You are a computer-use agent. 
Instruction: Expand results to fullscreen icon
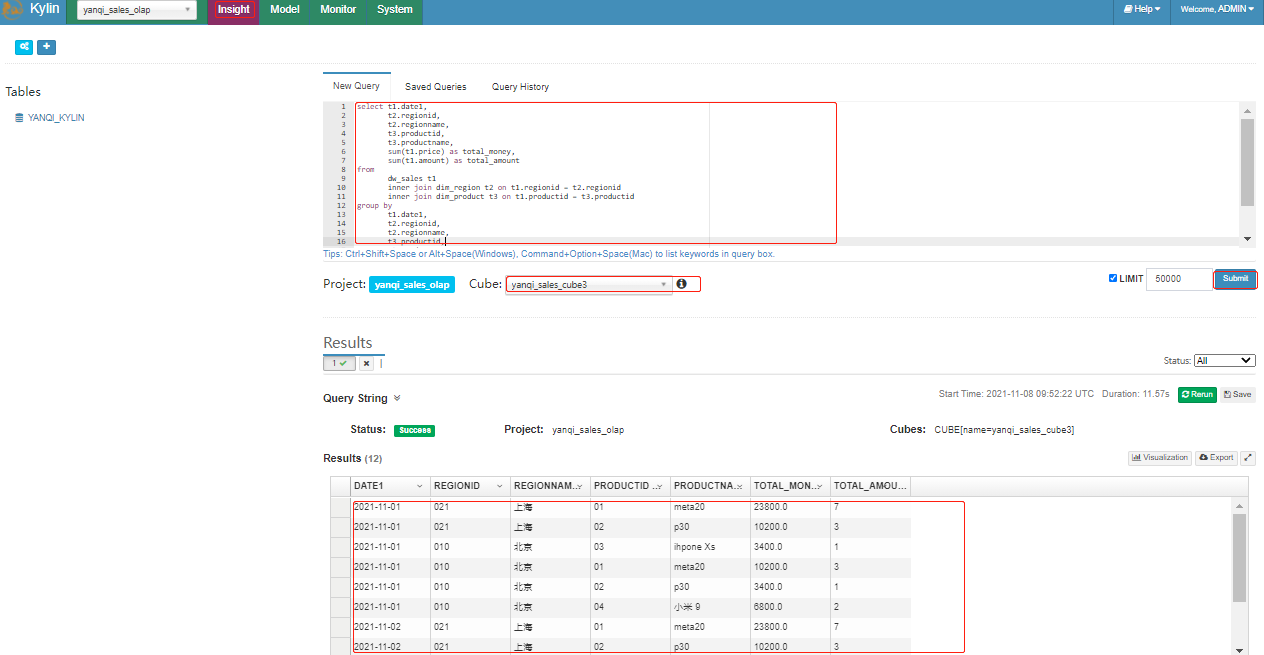coord(1247,457)
